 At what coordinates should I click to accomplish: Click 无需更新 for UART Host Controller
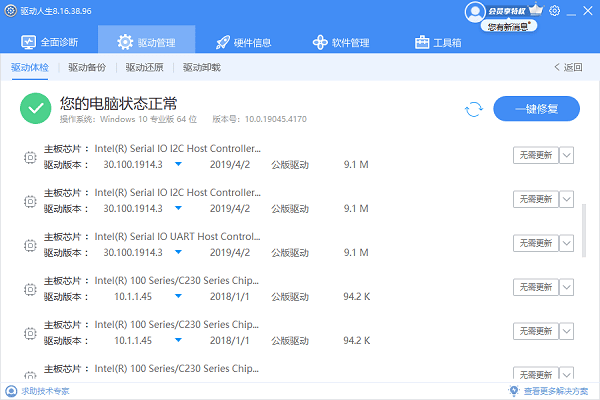(x=536, y=243)
